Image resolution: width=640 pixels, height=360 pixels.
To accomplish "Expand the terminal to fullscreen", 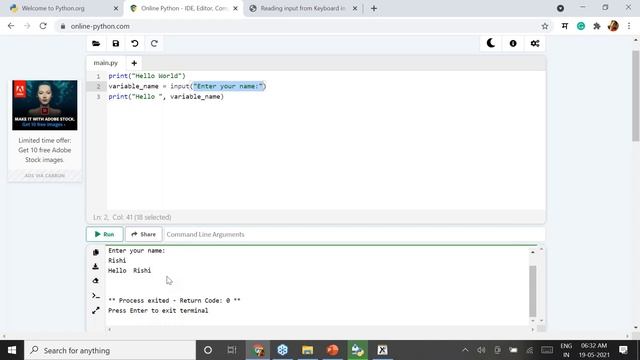I will pos(96,311).
